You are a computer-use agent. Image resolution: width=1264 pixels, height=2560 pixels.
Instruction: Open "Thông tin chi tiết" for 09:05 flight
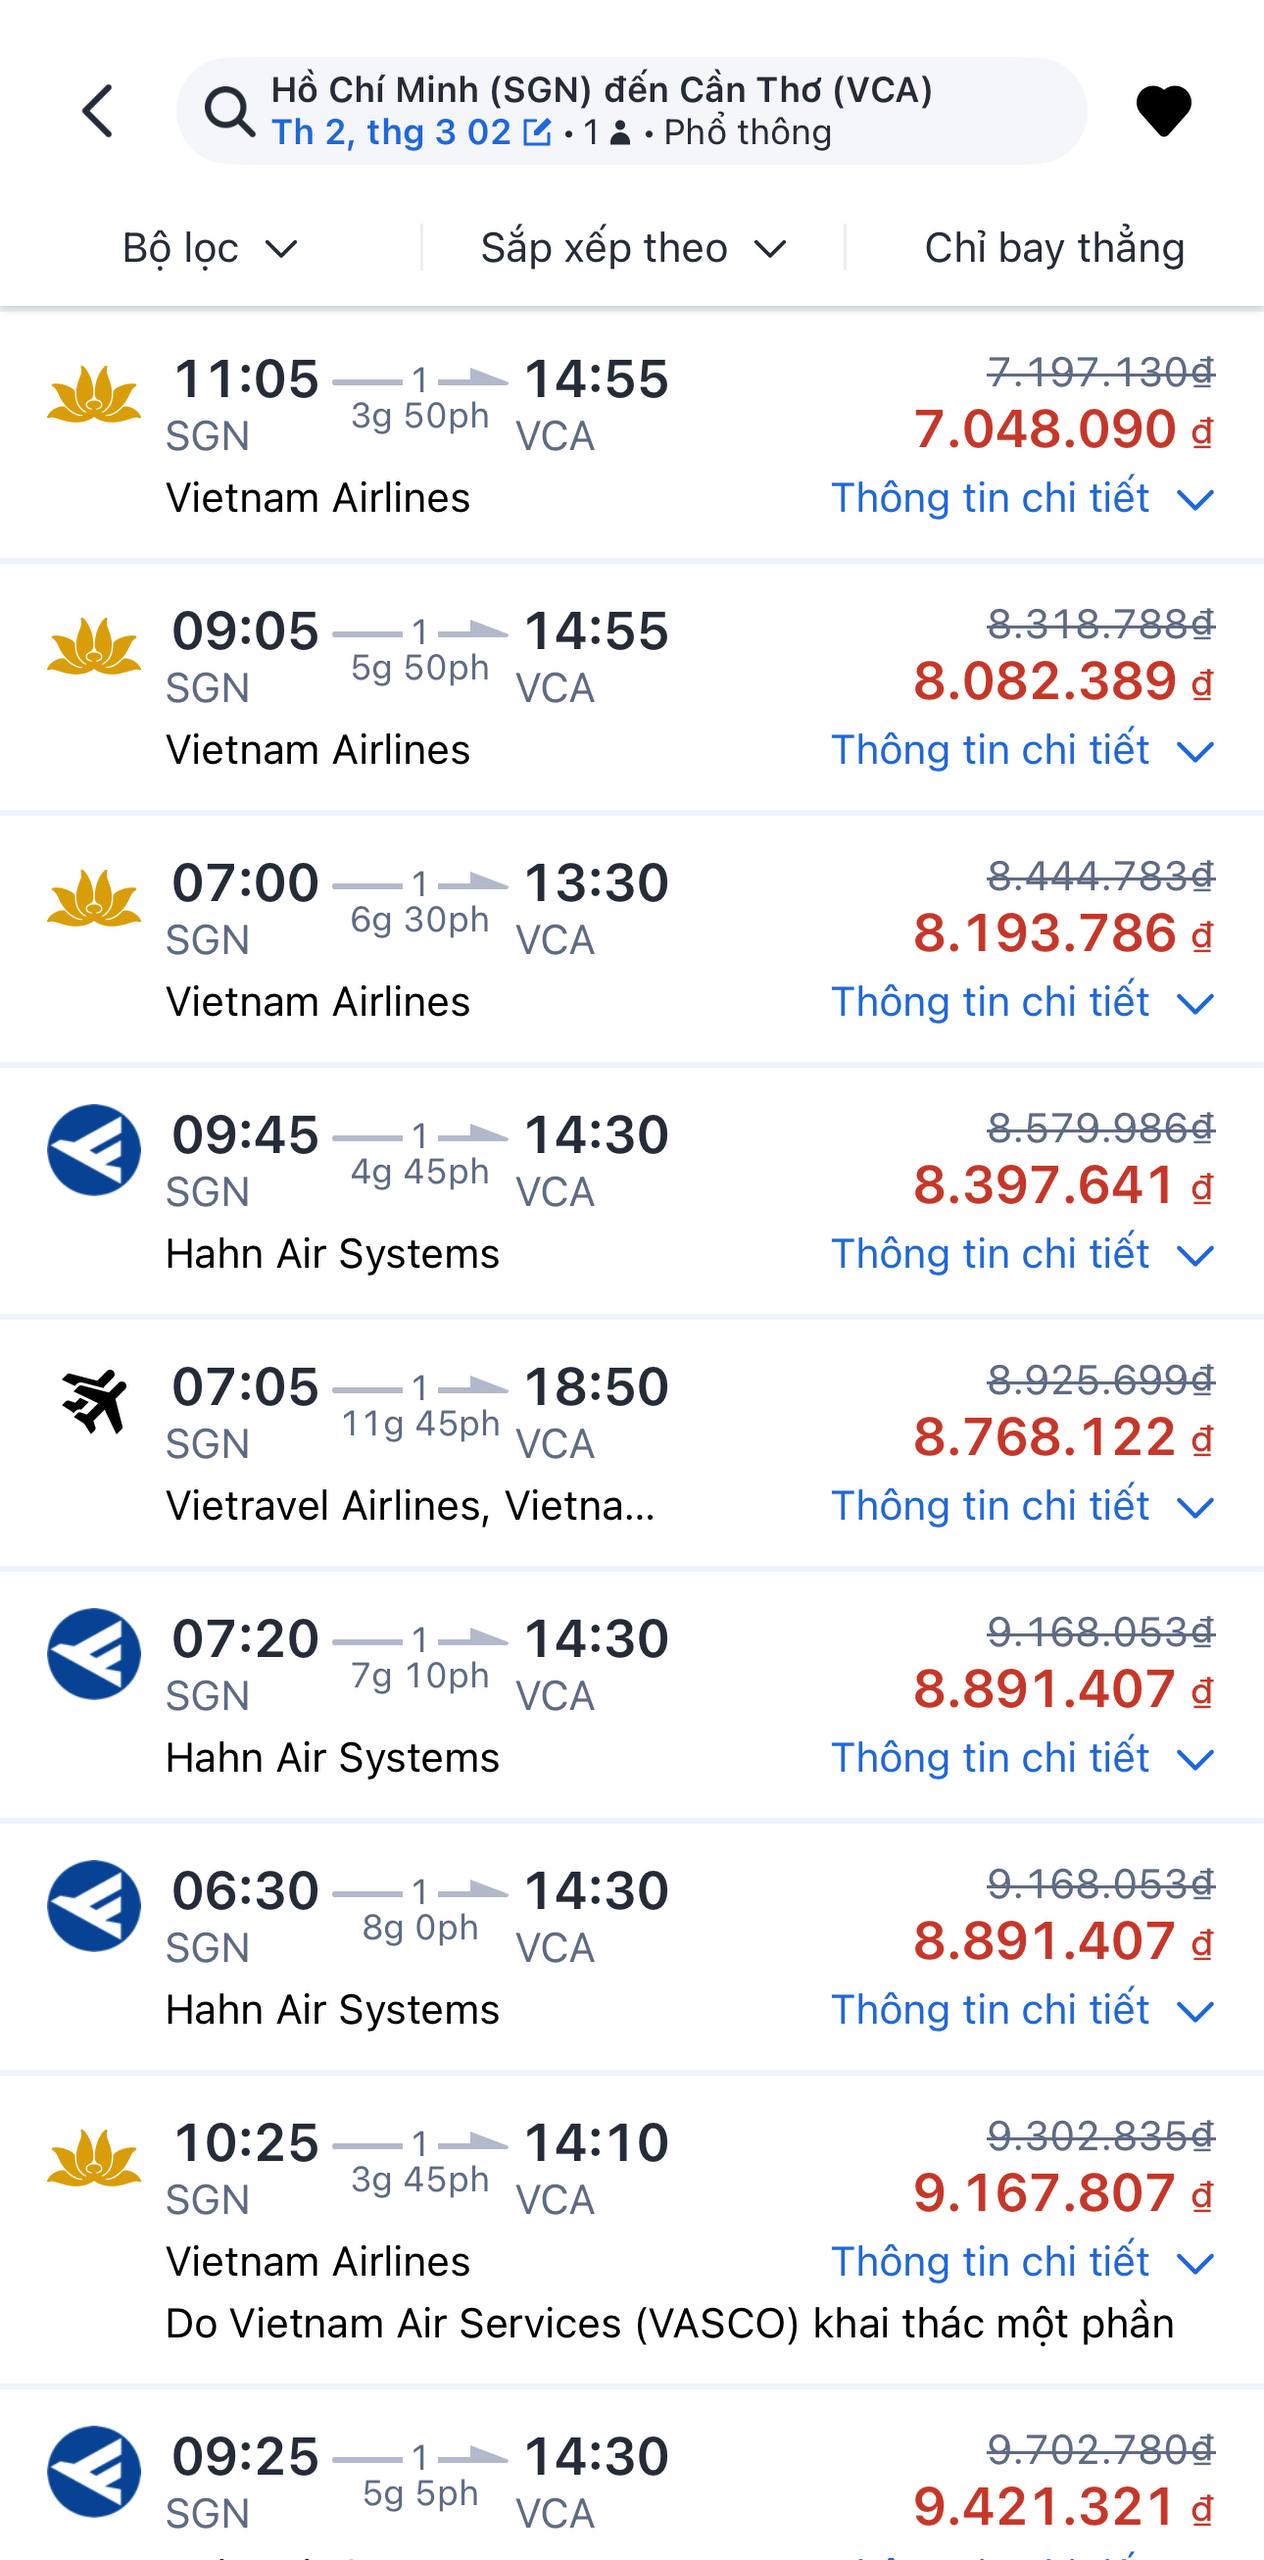1022,750
